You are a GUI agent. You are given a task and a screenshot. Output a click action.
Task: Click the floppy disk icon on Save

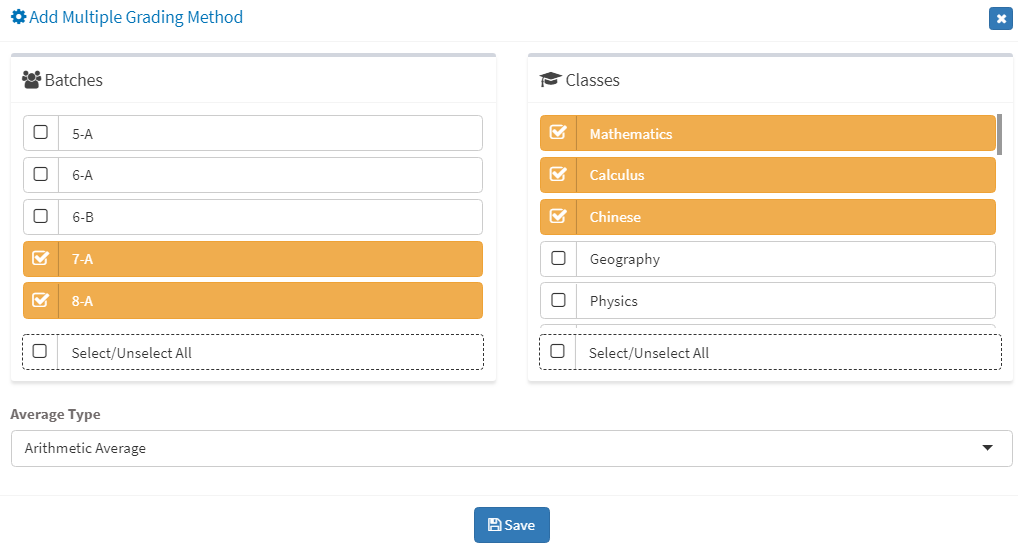click(495, 525)
